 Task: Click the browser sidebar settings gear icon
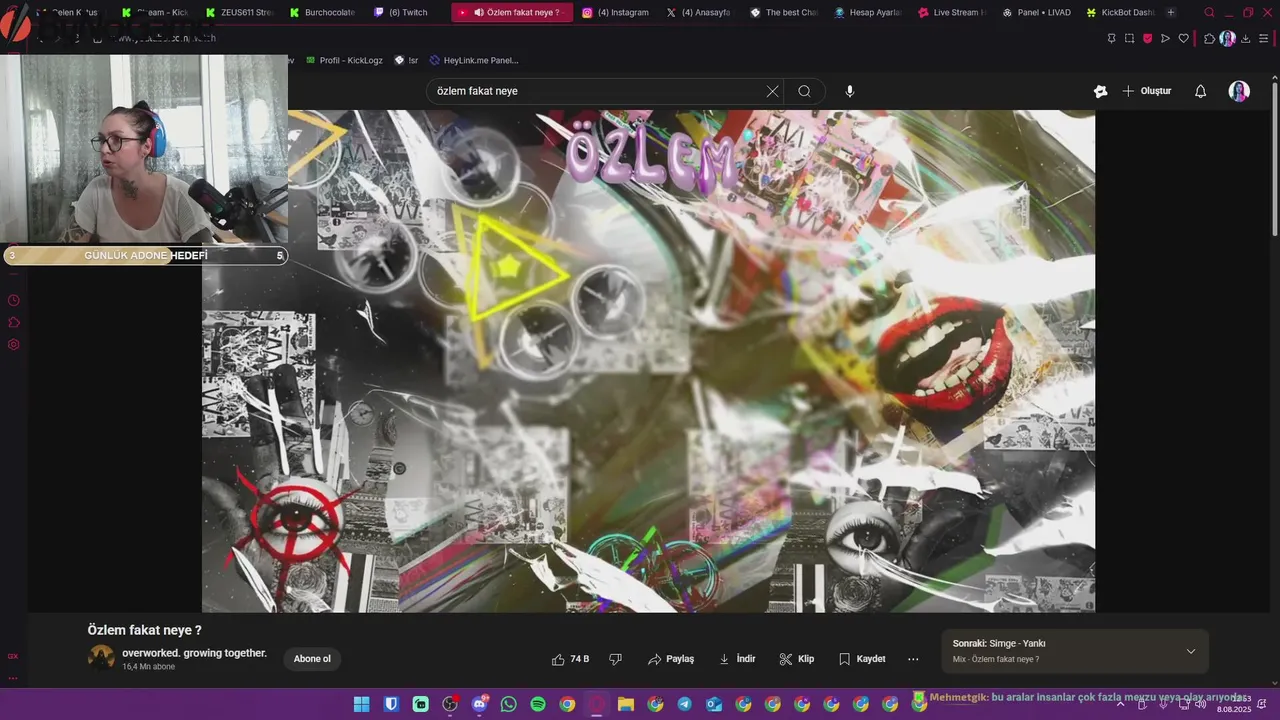click(13, 344)
